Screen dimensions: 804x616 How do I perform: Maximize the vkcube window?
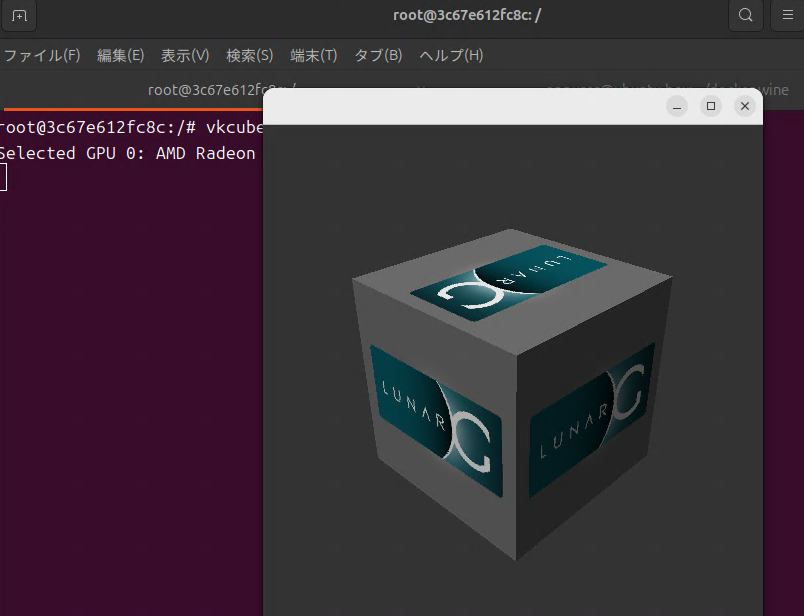coord(711,106)
